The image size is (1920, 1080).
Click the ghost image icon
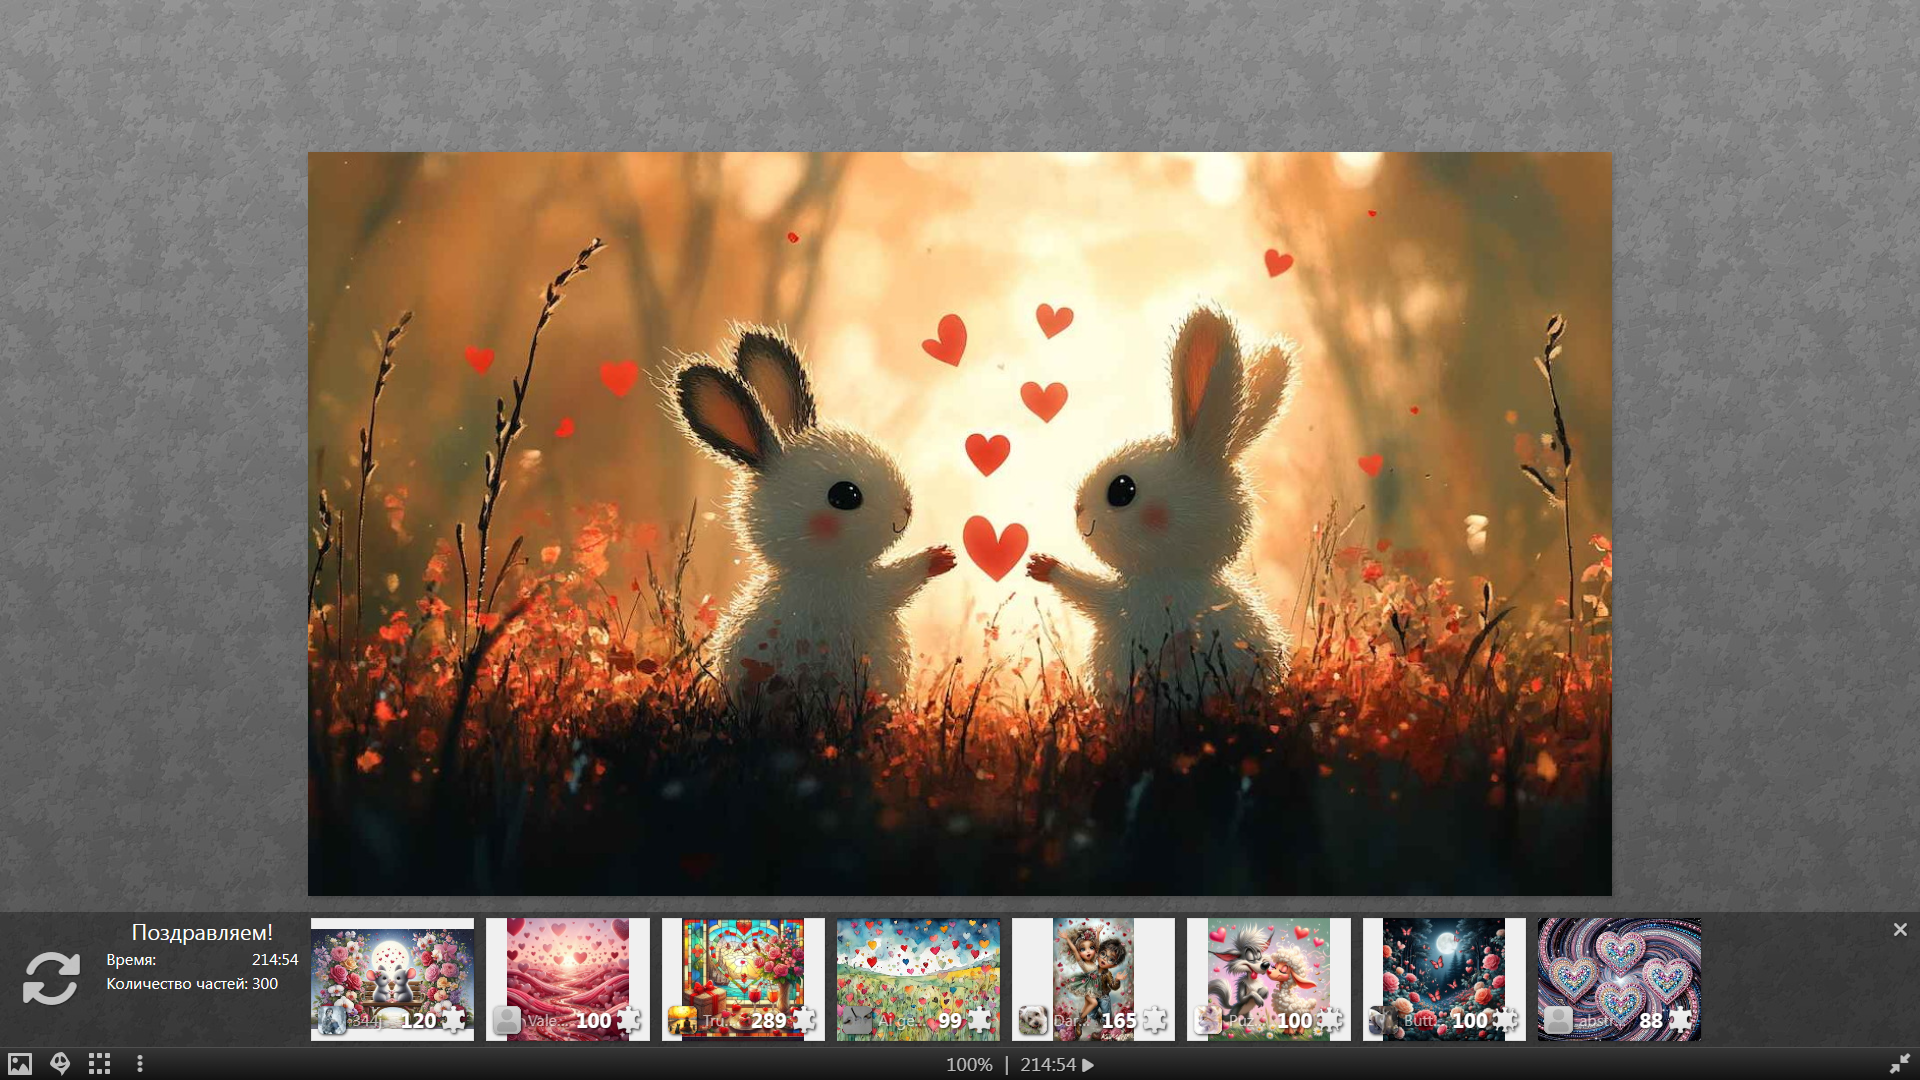[x=60, y=1064]
